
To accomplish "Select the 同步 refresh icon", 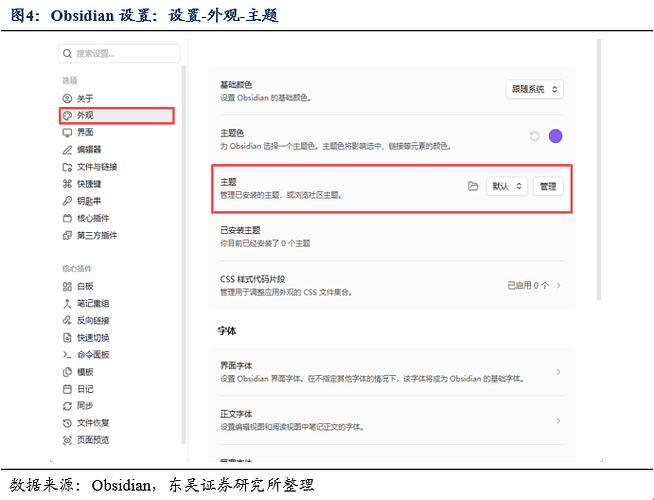I will point(67,406).
